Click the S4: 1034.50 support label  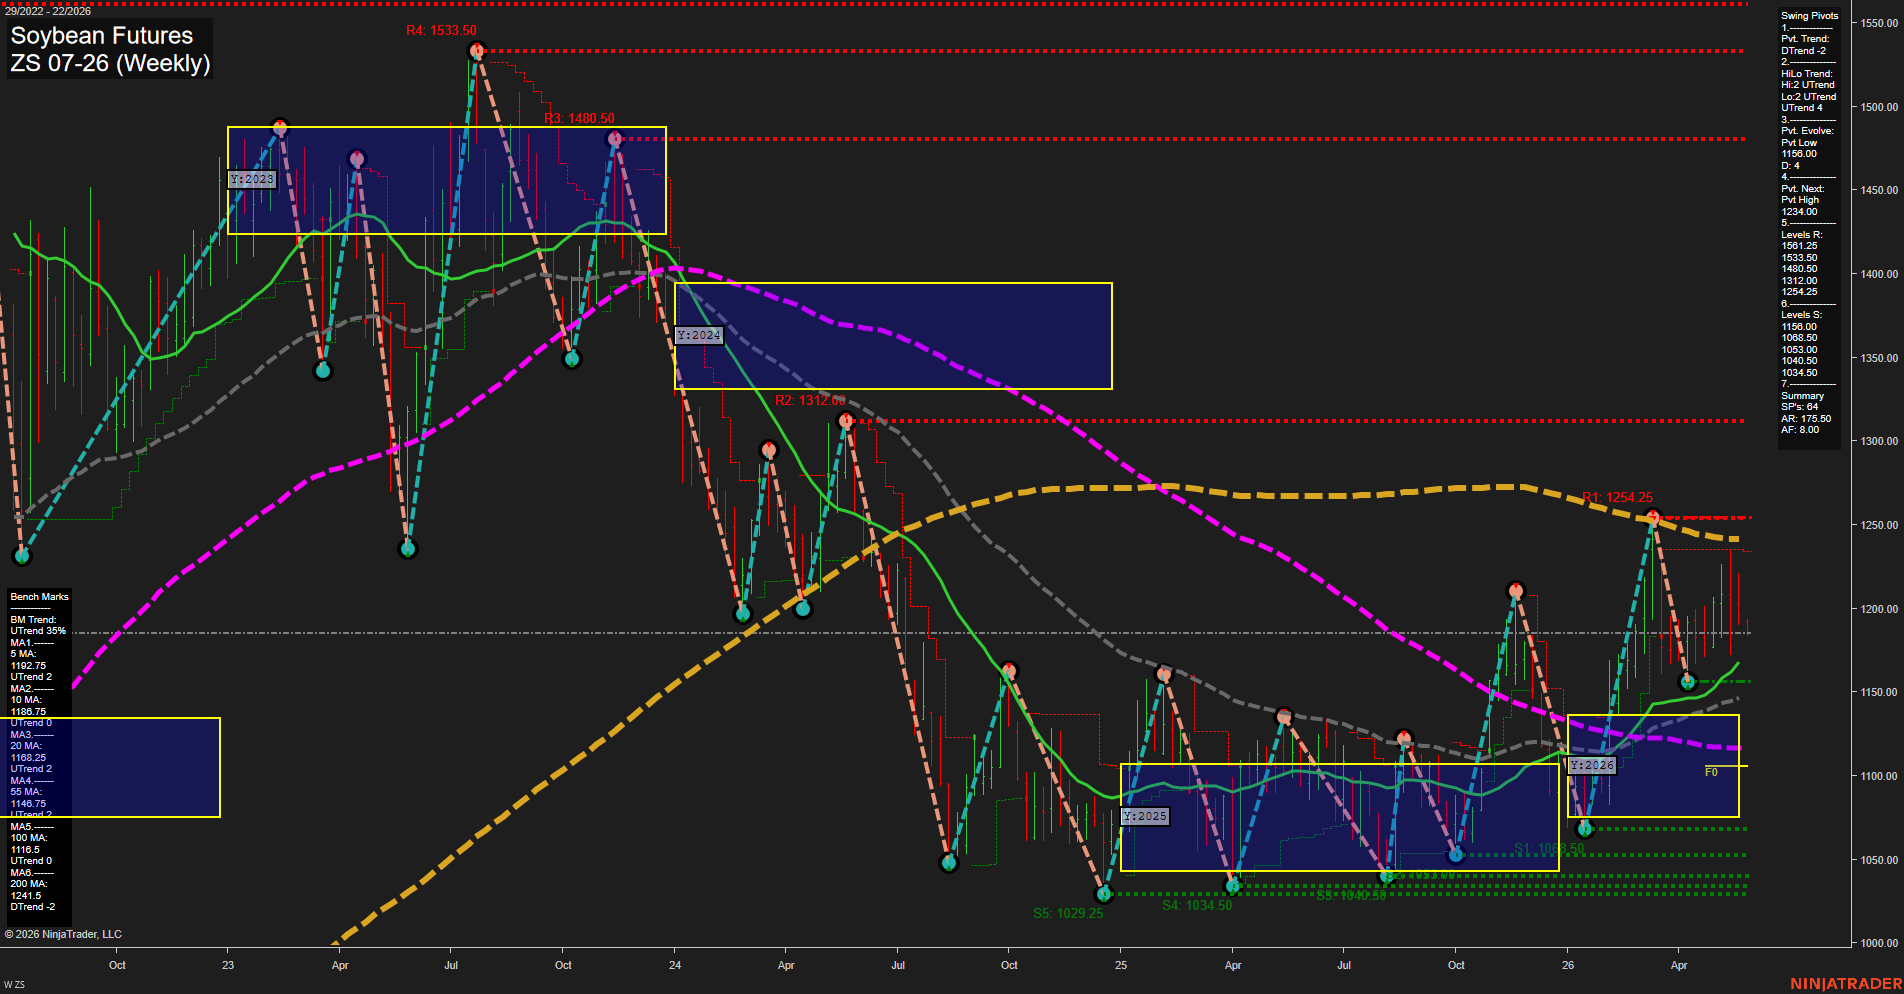point(1197,905)
